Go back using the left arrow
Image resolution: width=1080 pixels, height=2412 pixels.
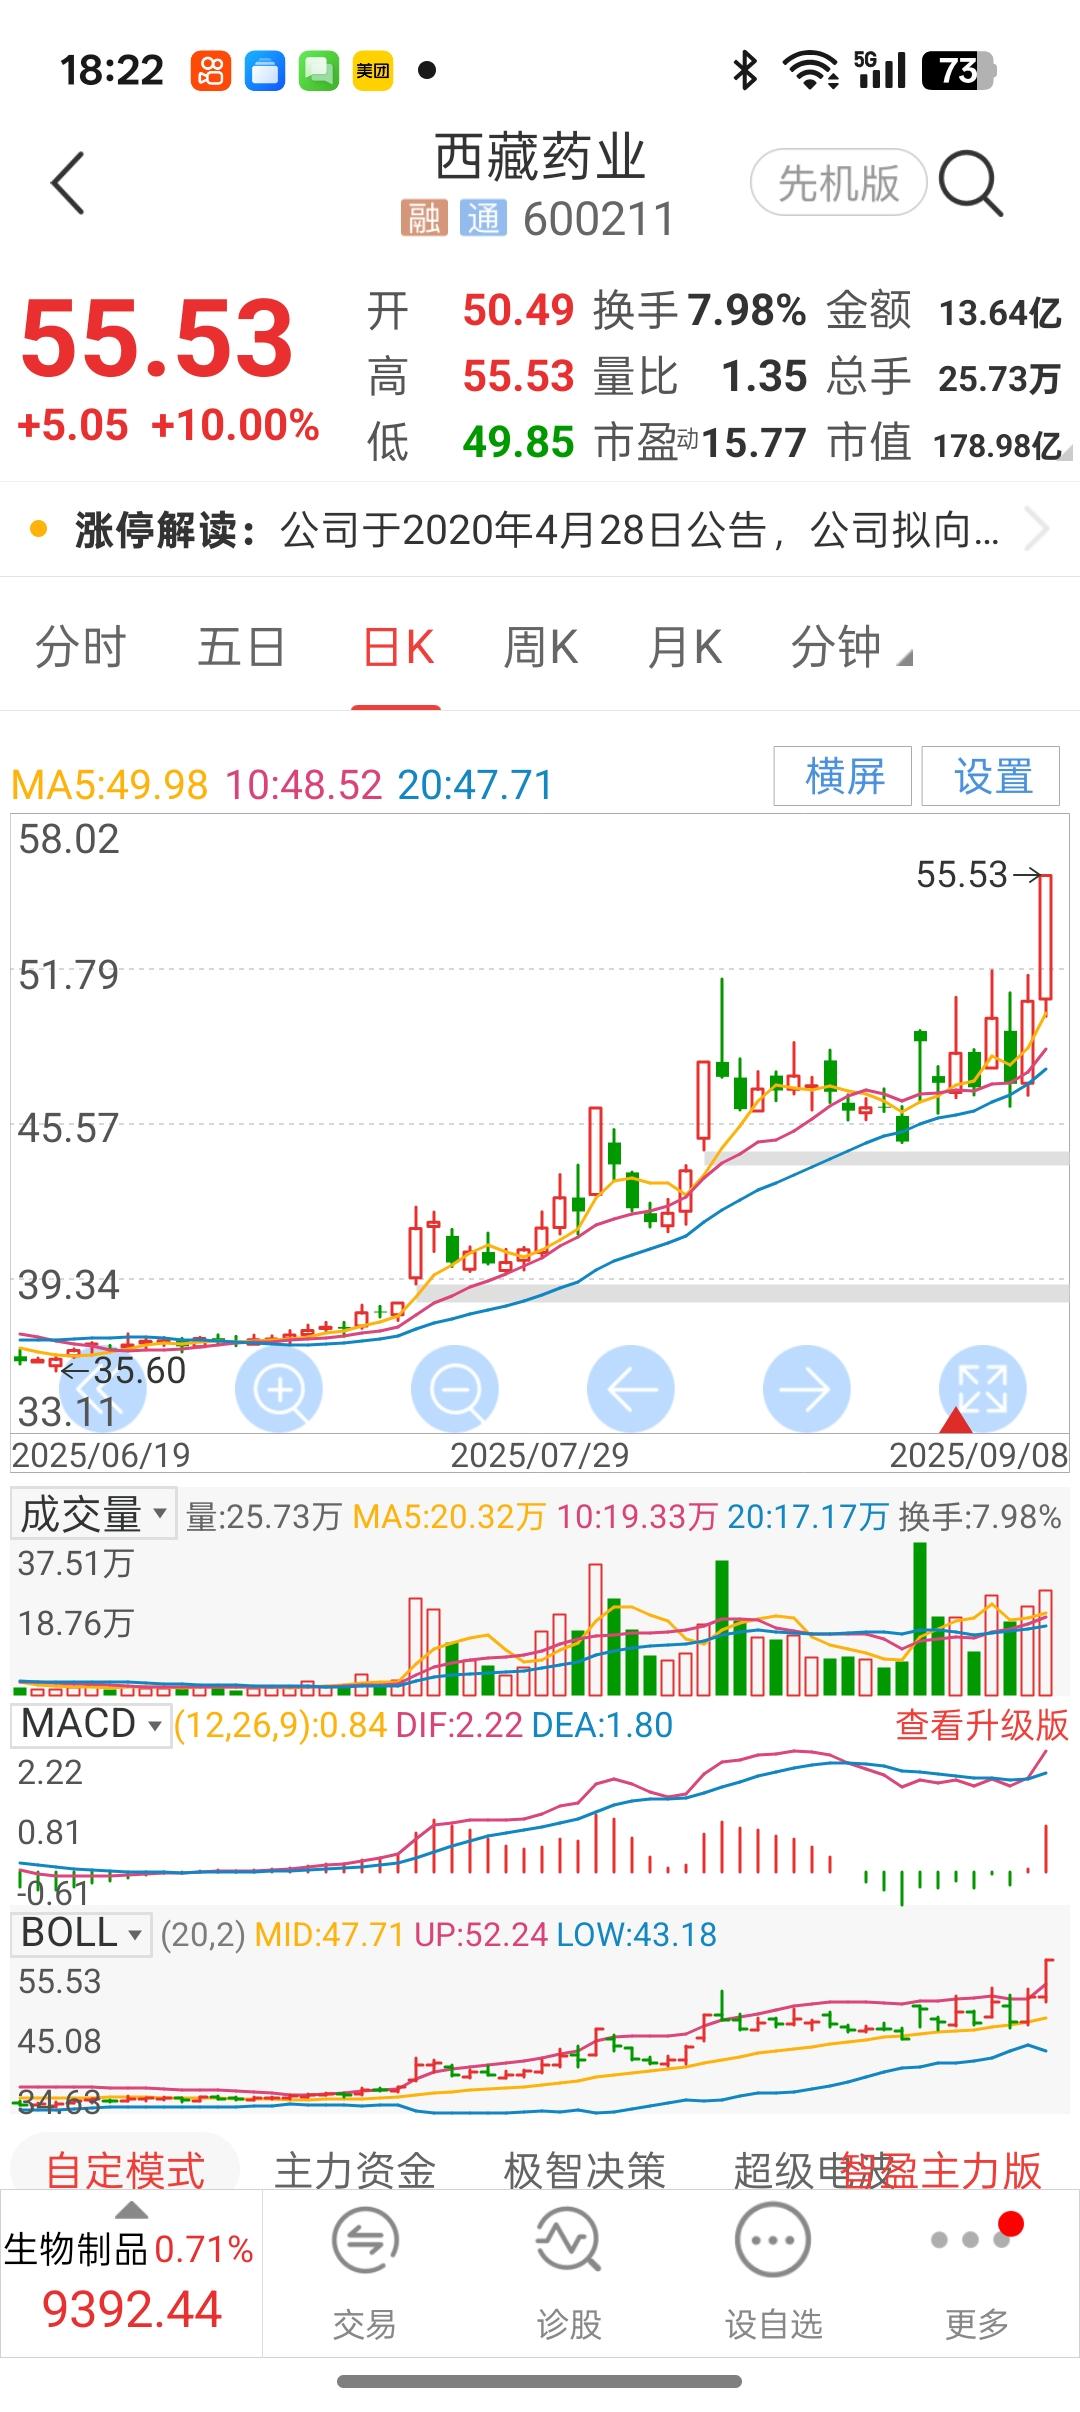coord(68,183)
